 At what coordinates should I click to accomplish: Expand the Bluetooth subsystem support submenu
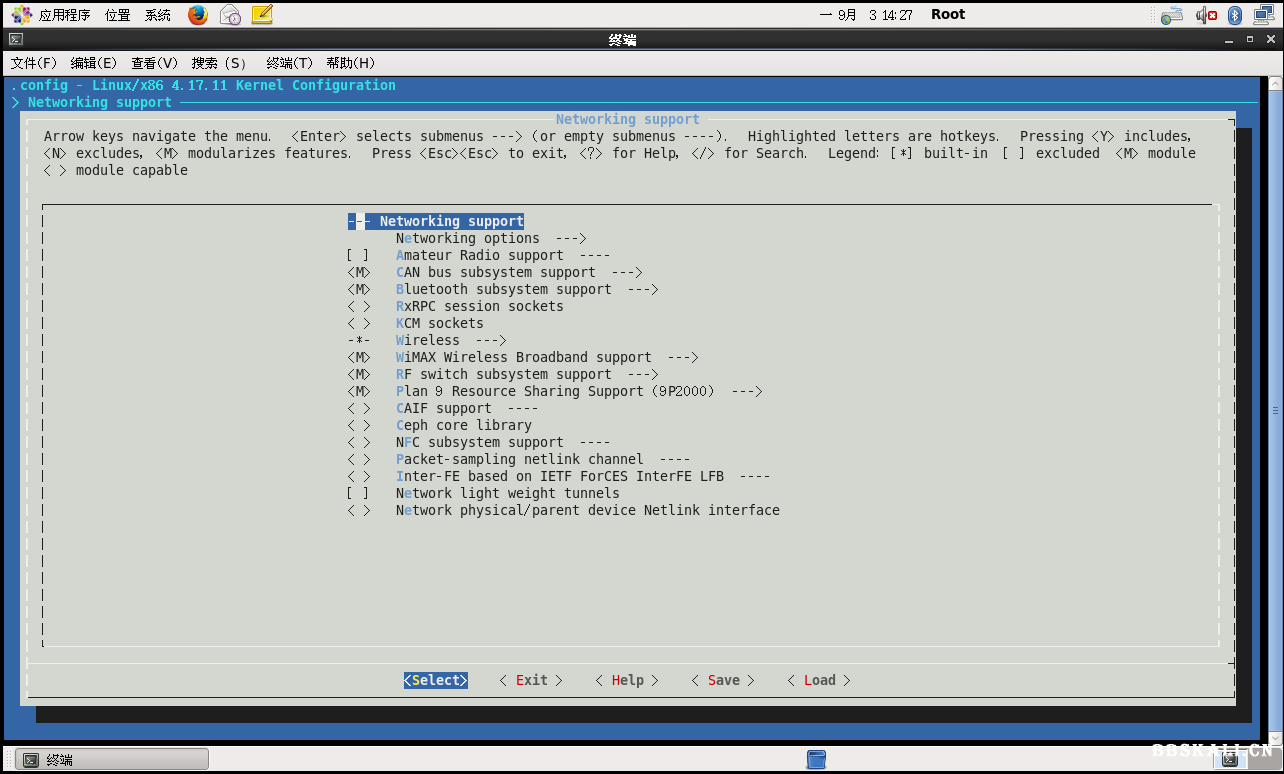pos(500,289)
